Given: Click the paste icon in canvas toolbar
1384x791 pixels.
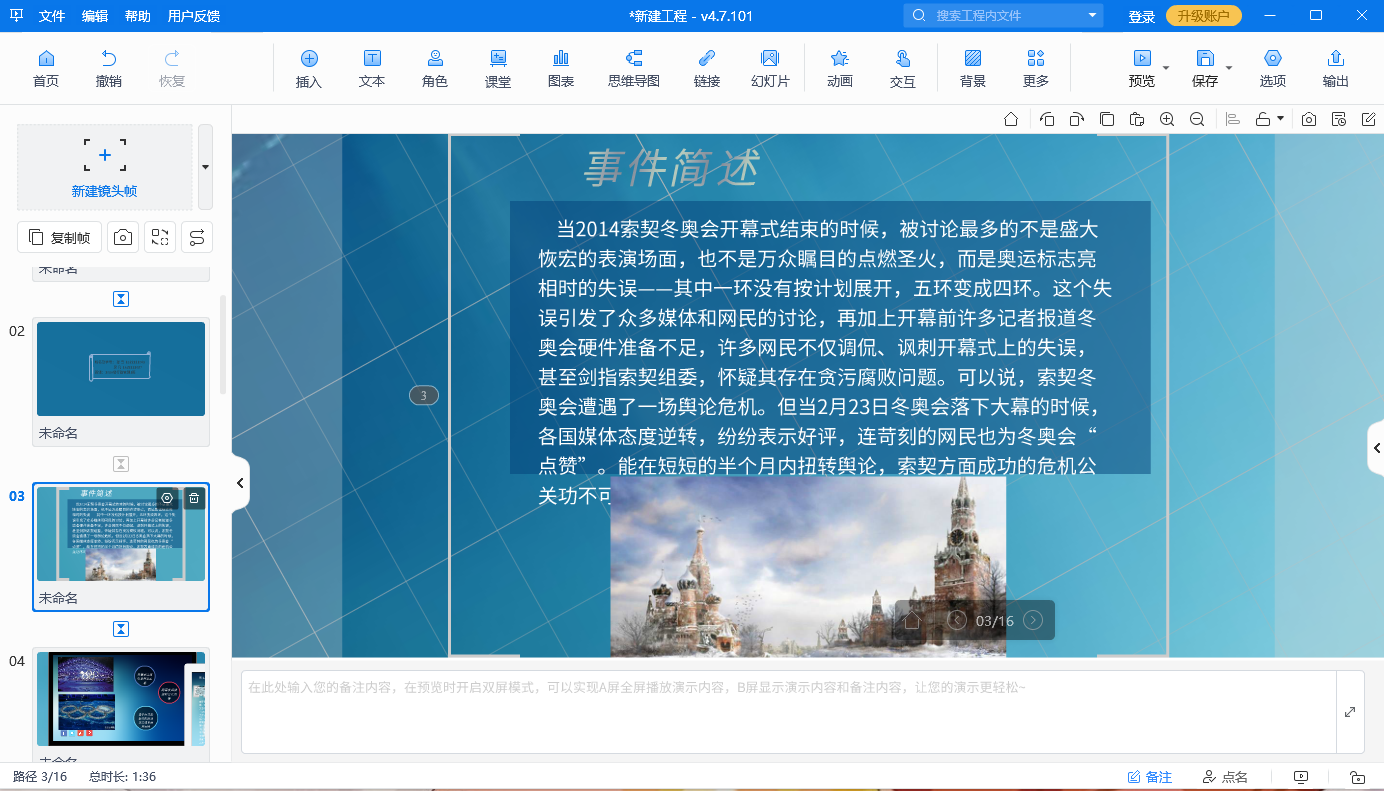Looking at the screenshot, I should pyautogui.click(x=1137, y=119).
